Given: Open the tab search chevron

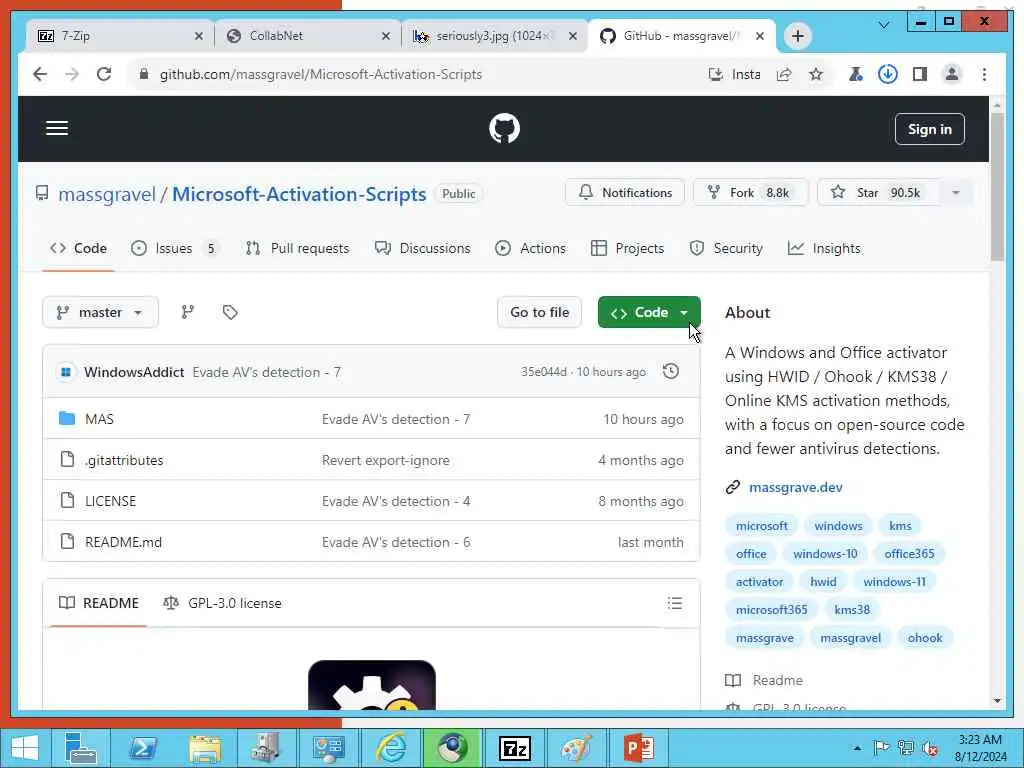Looking at the screenshot, I should [884, 25].
